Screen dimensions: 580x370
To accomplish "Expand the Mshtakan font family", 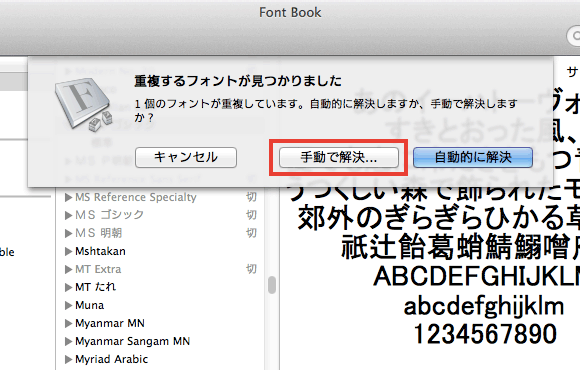I will (x=68, y=252).
